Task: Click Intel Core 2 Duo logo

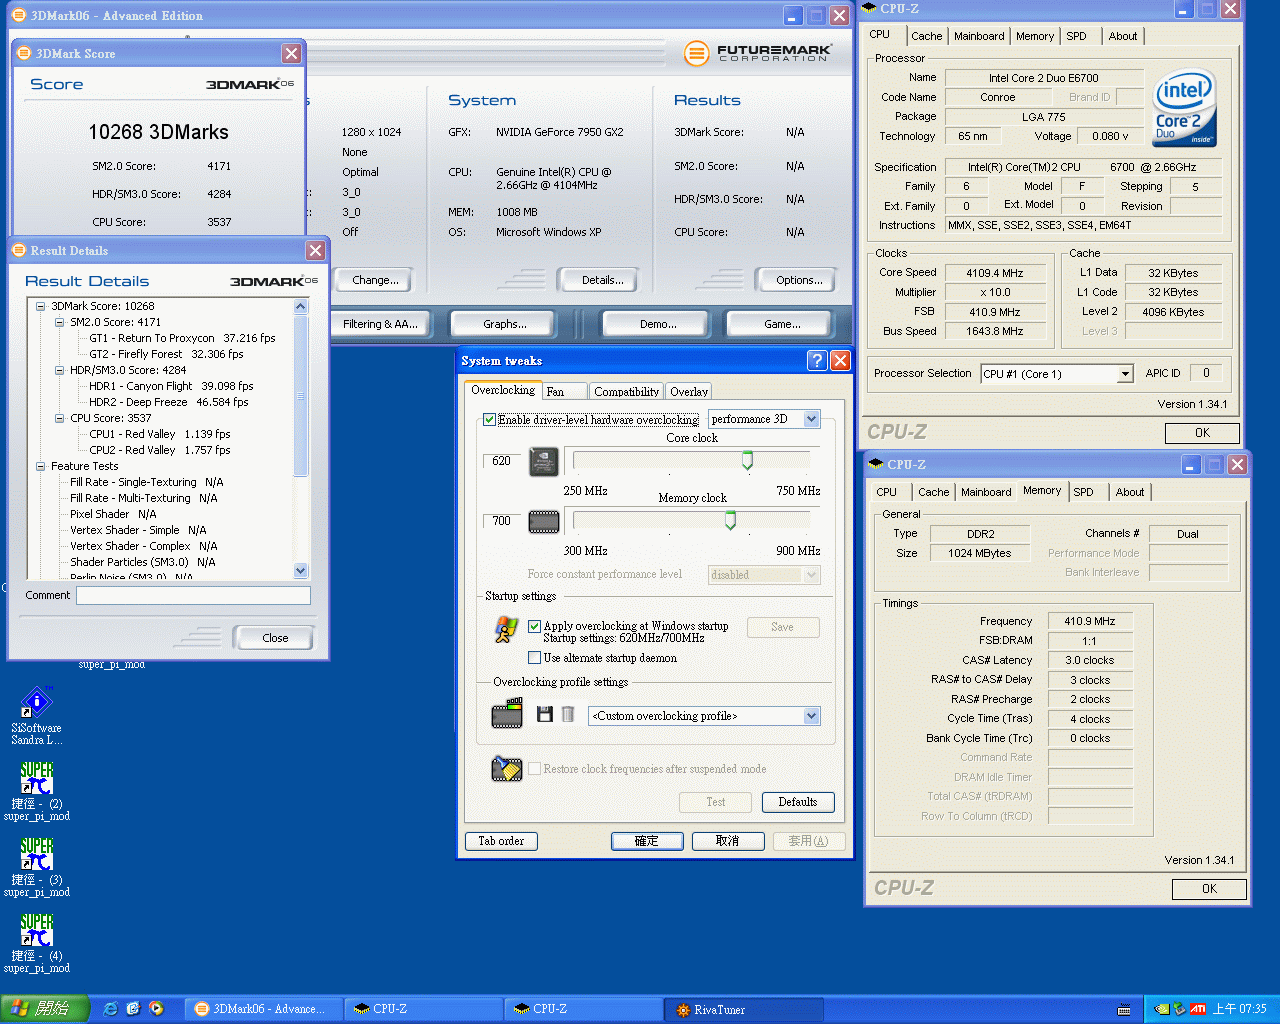Action: pos(1184,107)
